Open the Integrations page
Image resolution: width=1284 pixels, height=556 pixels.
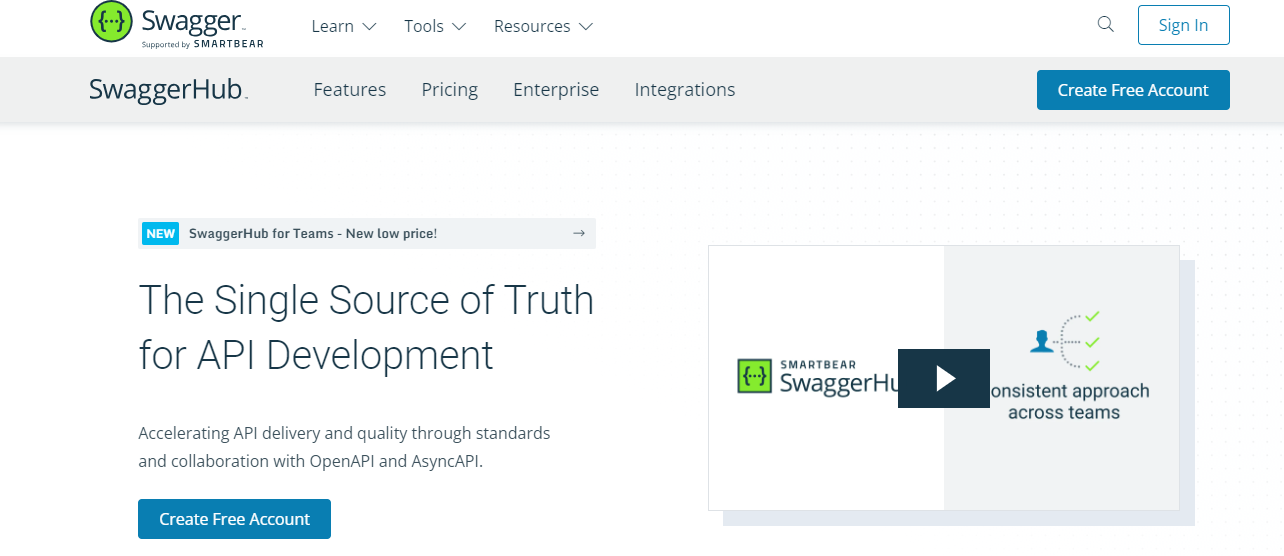[x=685, y=90]
